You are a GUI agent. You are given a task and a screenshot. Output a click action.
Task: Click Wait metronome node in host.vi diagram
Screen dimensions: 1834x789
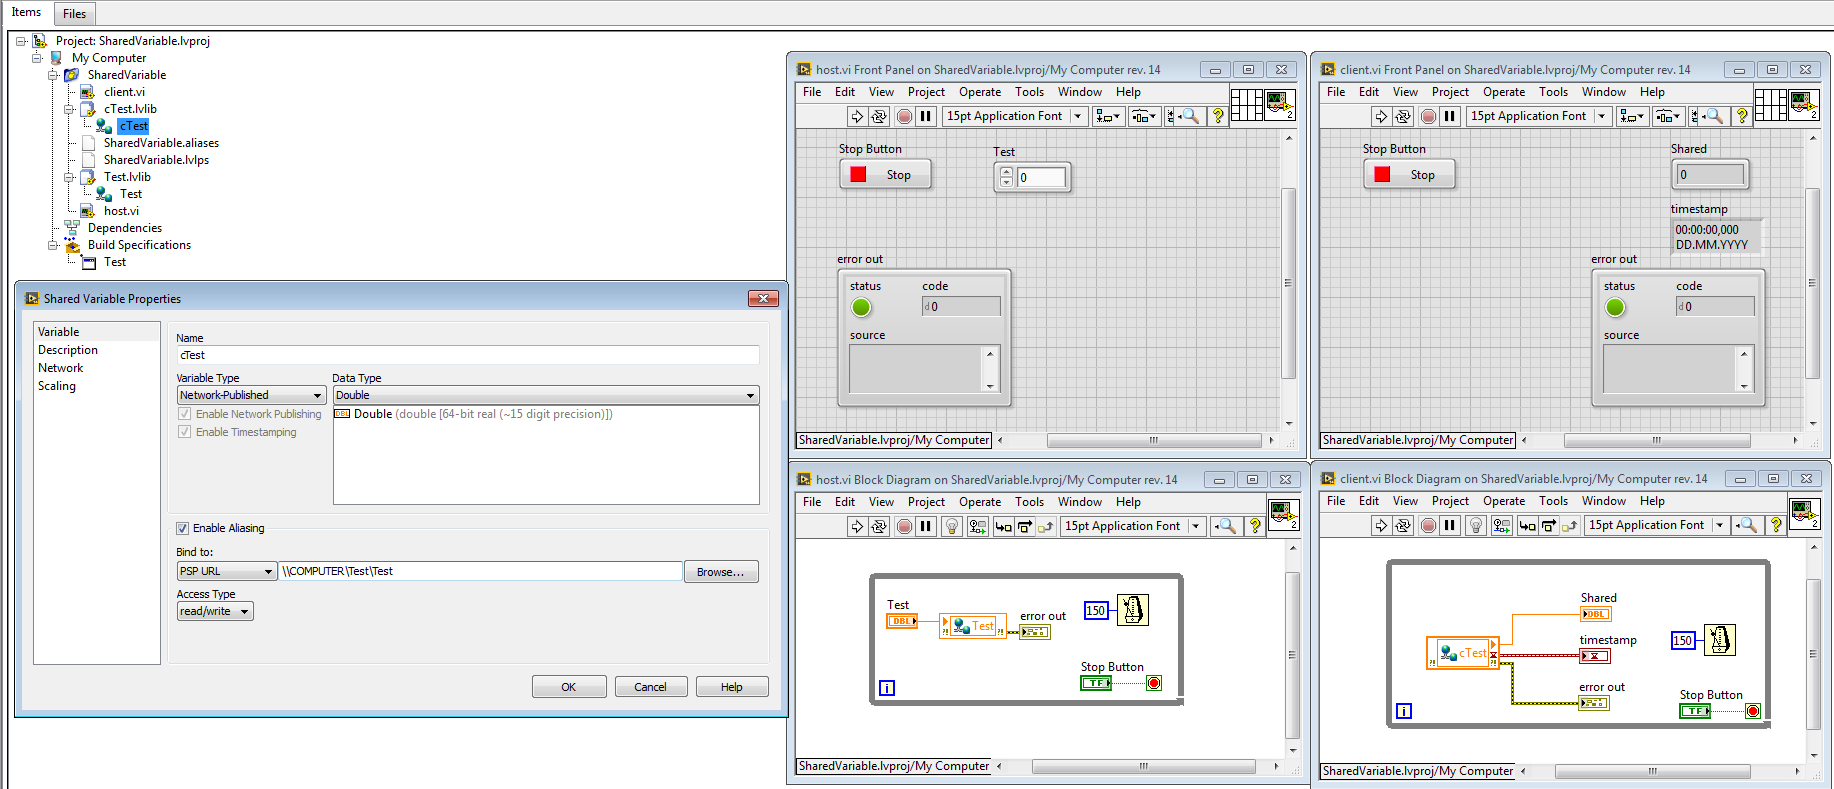click(1133, 610)
